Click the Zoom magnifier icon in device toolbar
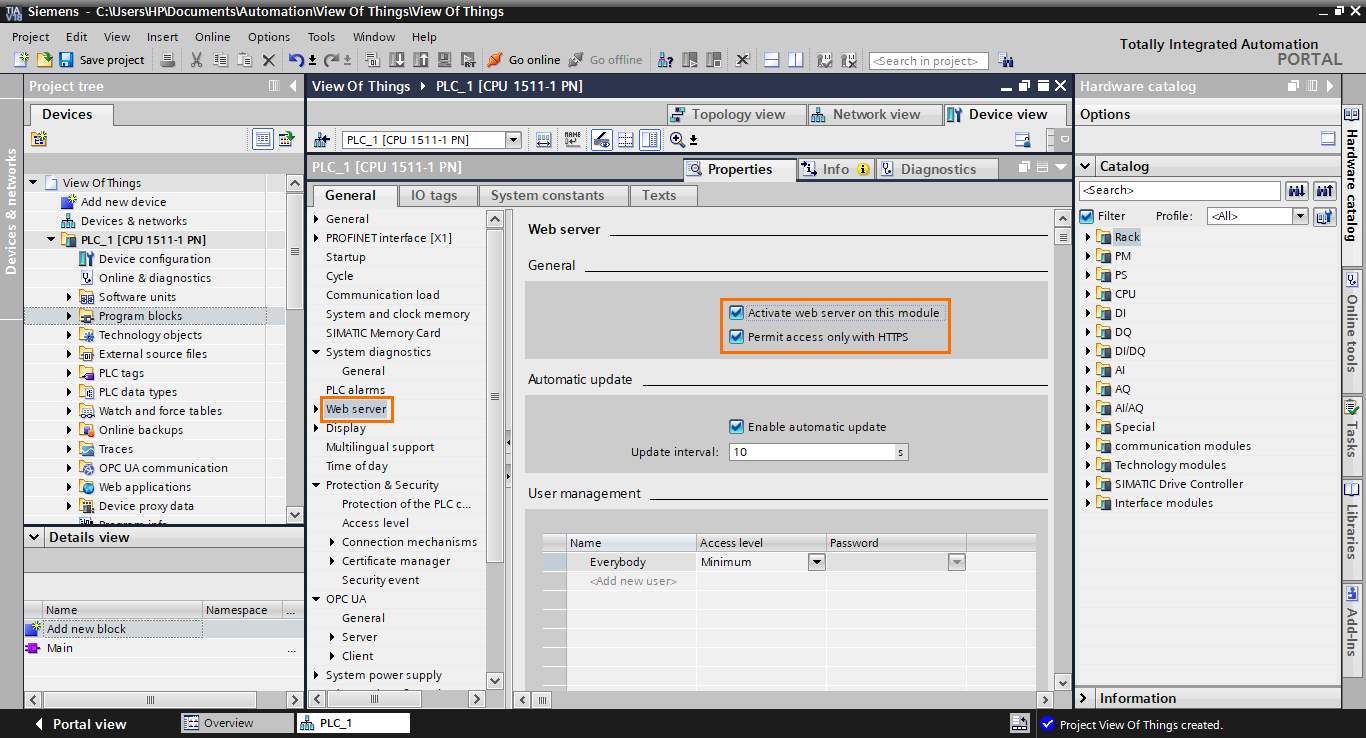1366x738 pixels. click(x=678, y=140)
